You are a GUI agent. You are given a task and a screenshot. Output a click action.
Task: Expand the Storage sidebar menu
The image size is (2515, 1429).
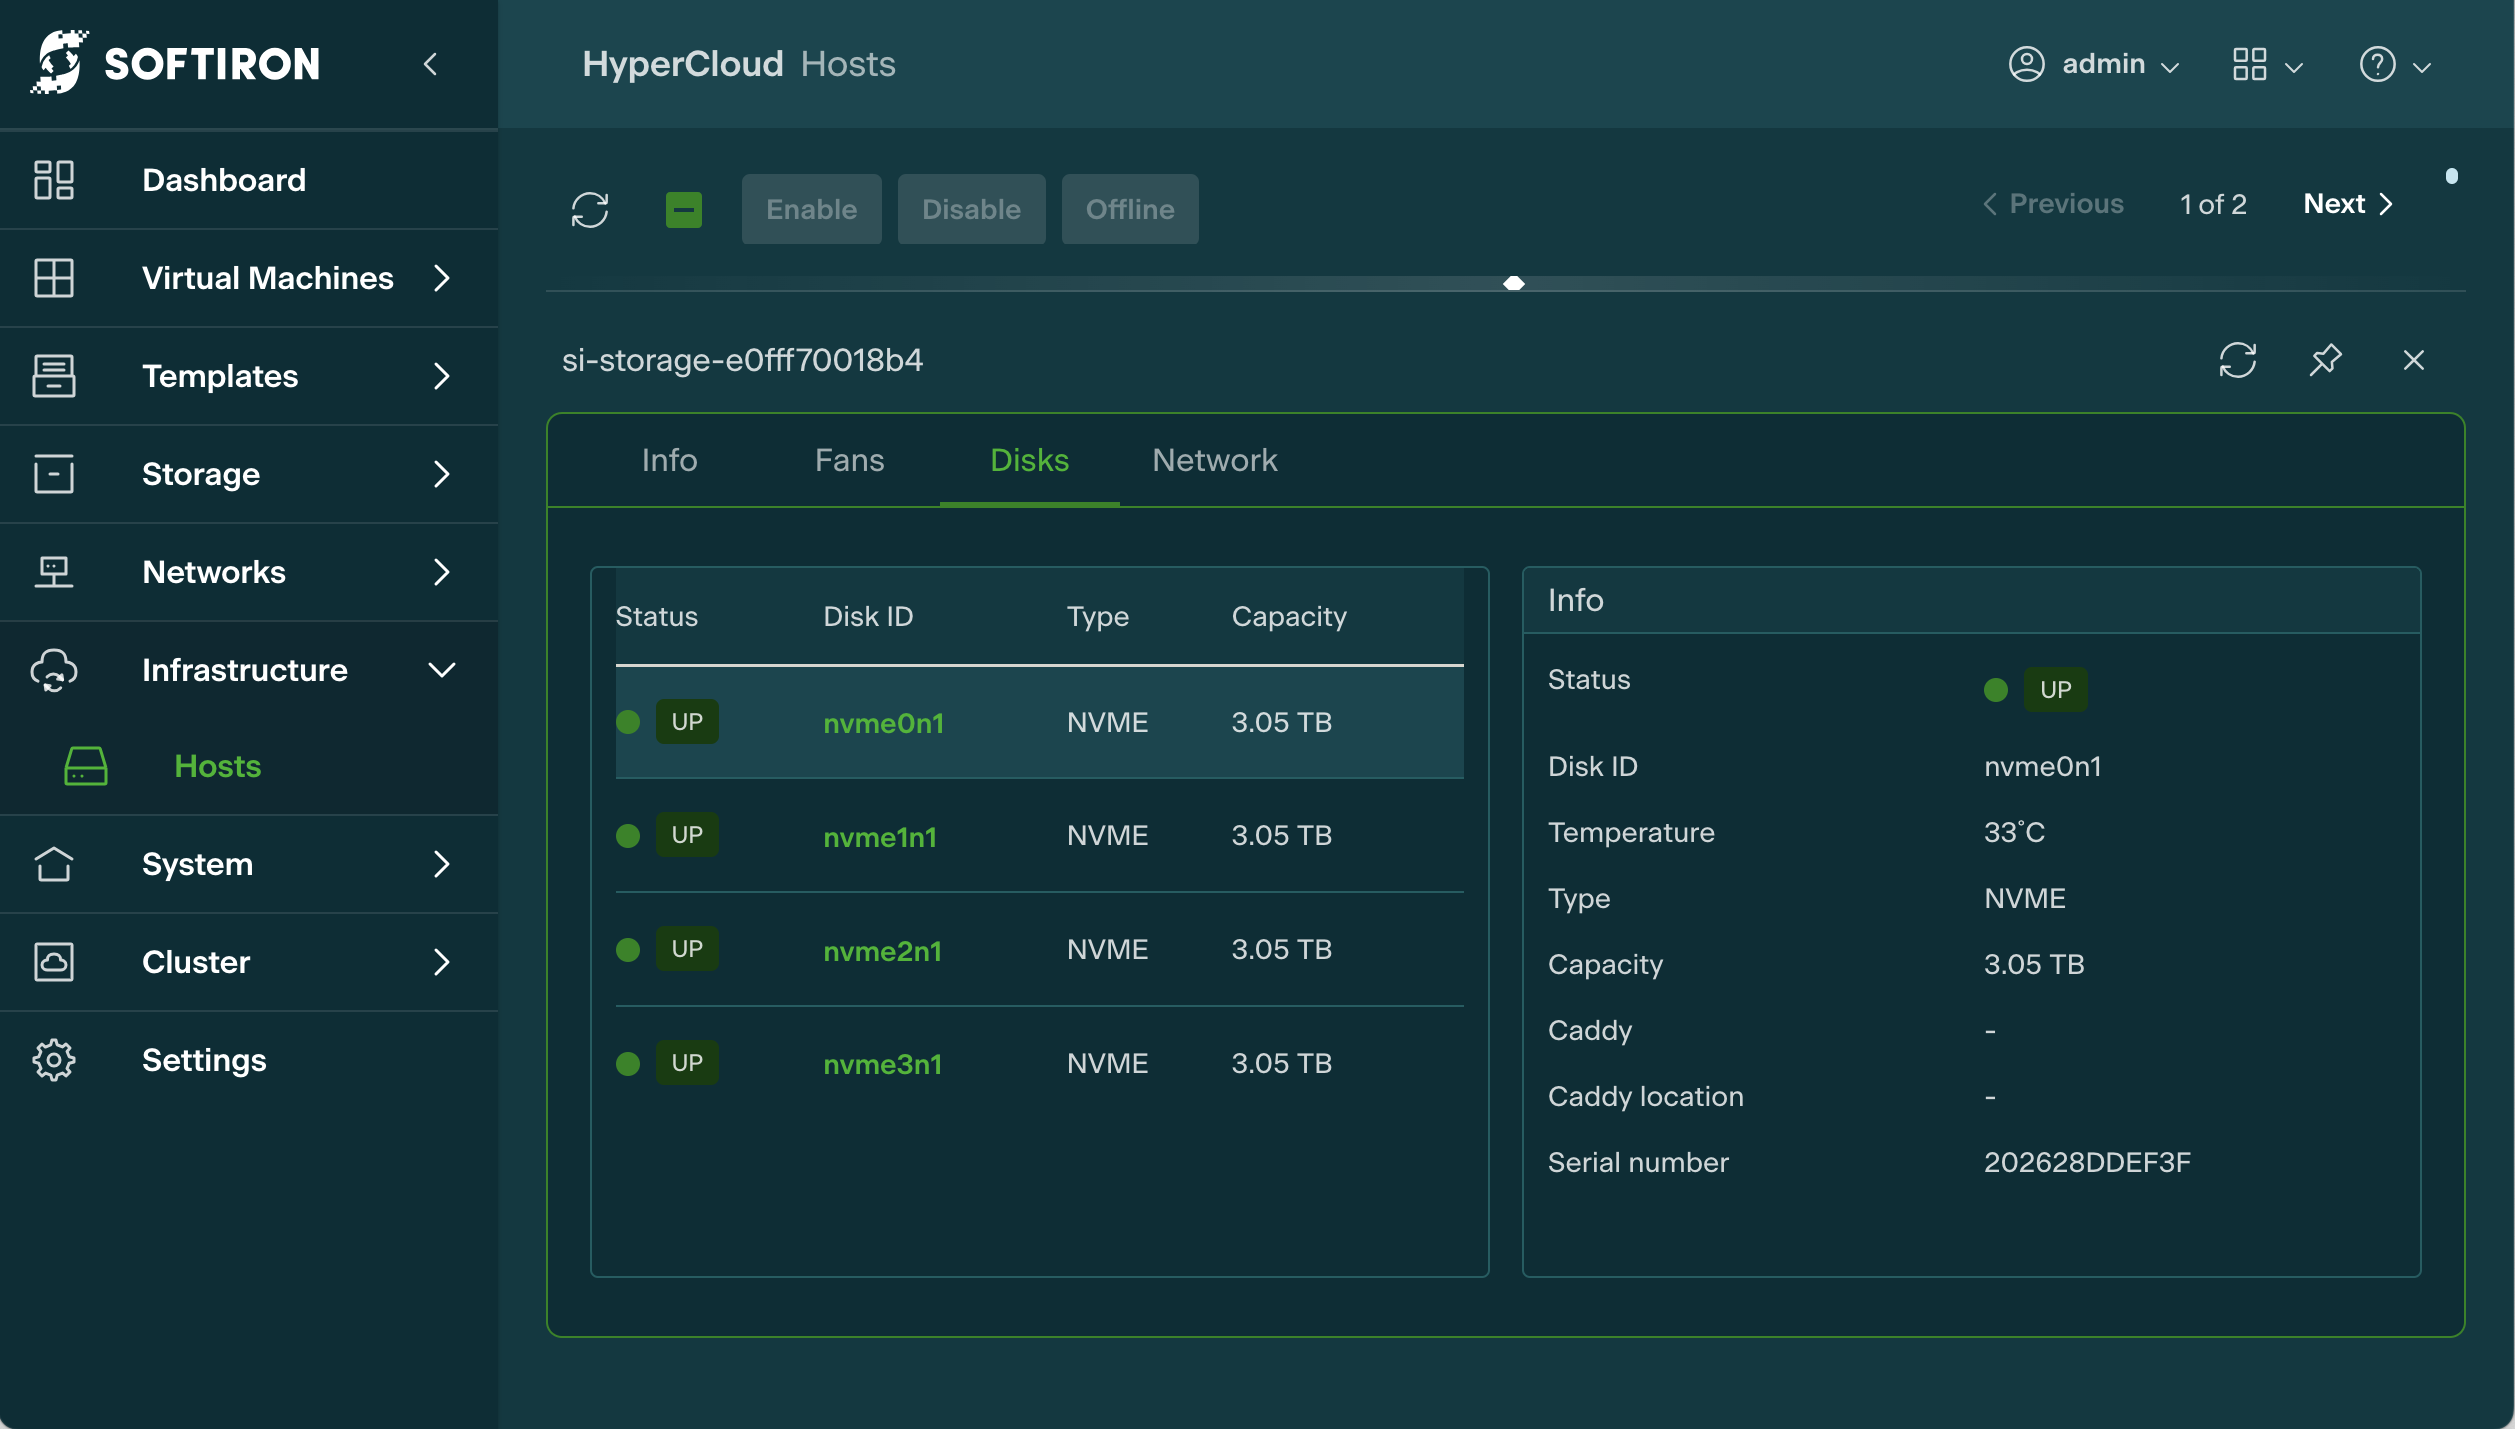coord(442,474)
